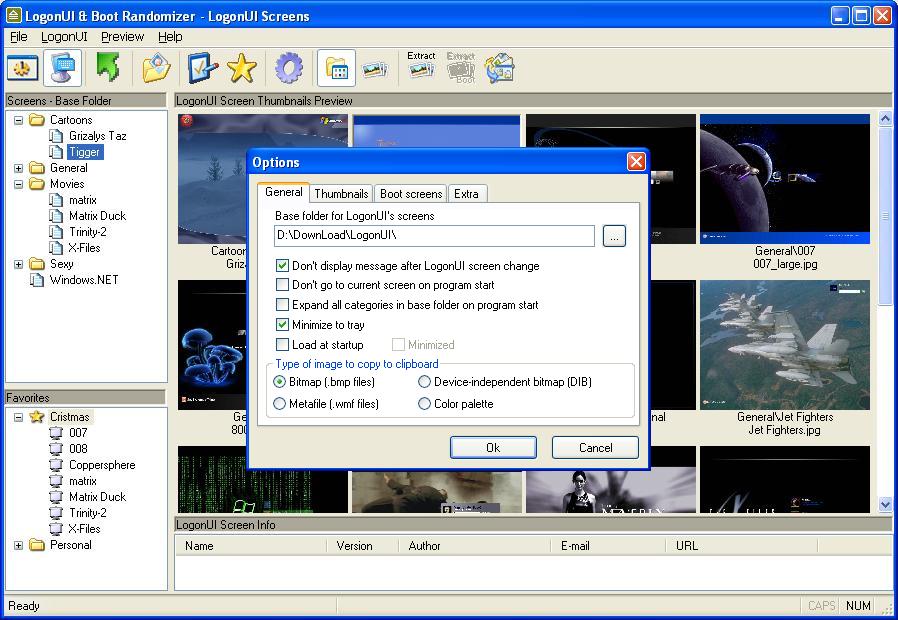Click the star icon next to Cristmas
The height and width of the screenshot is (620, 898).
point(37,417)
